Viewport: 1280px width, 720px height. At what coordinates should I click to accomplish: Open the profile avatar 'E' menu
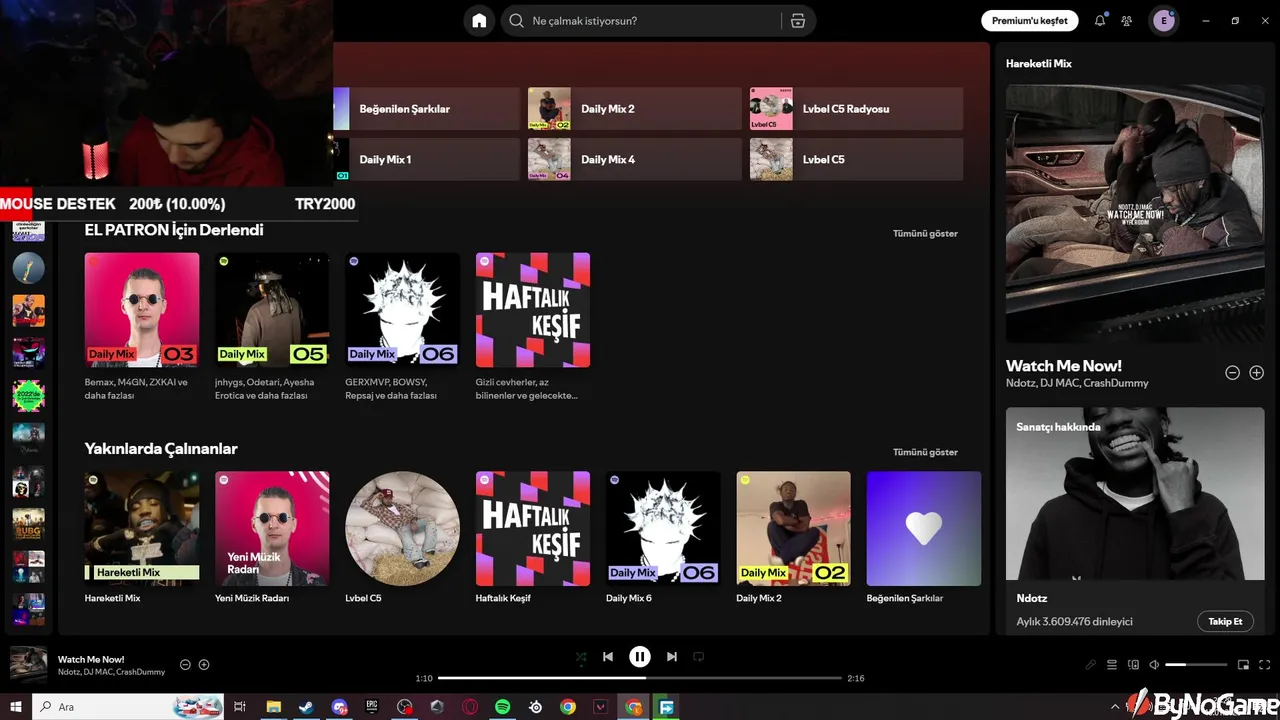click(1163, 21)
